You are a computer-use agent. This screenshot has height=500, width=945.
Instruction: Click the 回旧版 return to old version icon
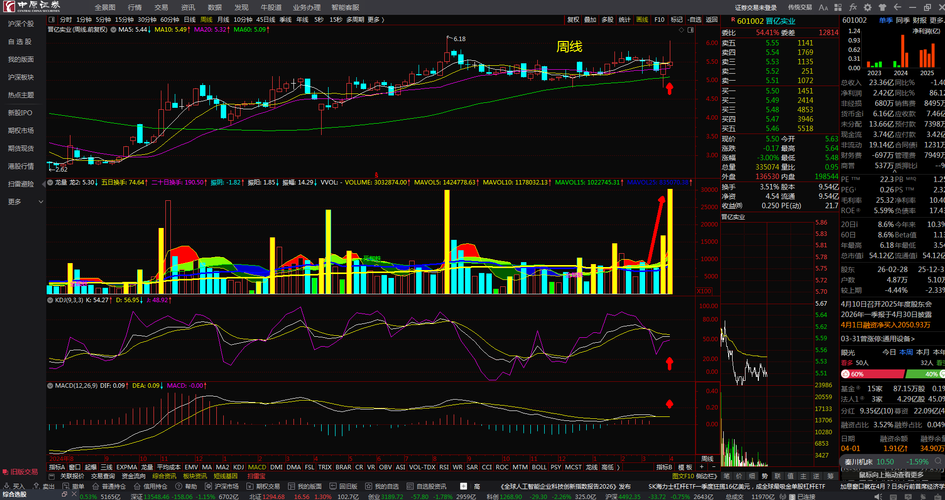[x=332, y=485]
